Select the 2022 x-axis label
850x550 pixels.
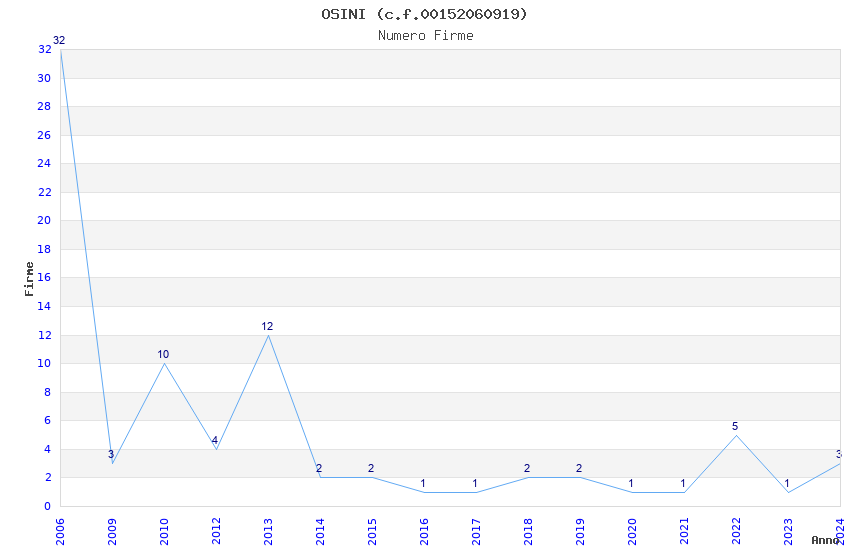click(x=737, y=532)
